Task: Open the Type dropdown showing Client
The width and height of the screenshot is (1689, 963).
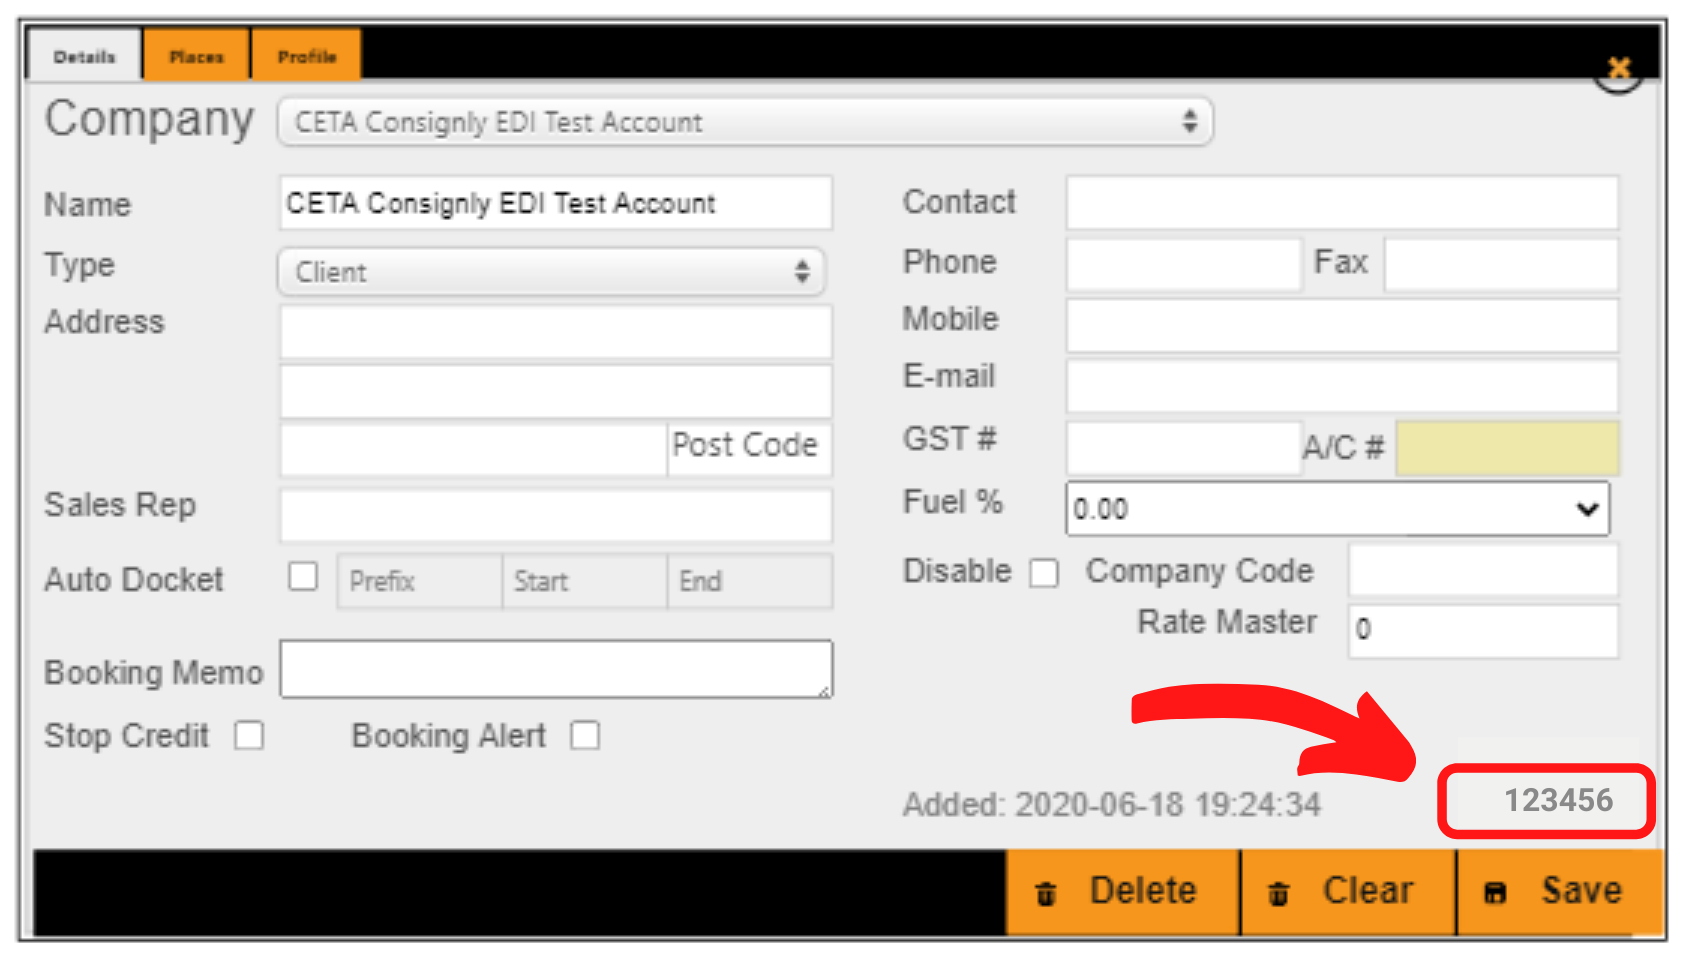Action: 551,271
